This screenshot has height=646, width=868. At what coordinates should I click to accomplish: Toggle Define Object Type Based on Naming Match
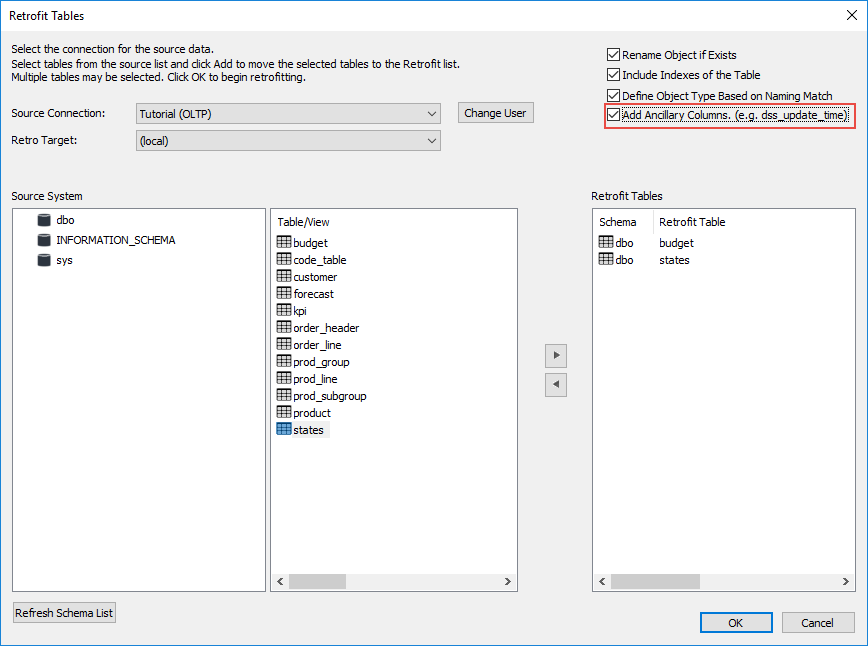tap(614, 96)
